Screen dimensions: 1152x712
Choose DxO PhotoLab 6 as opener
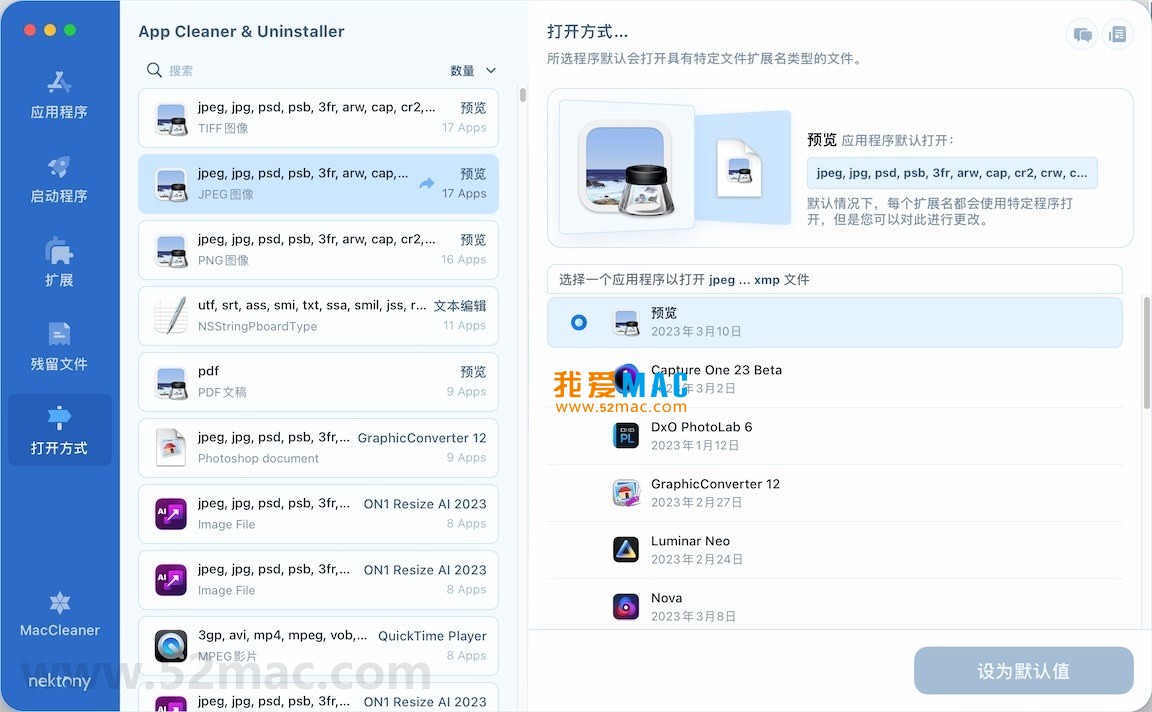835,436
